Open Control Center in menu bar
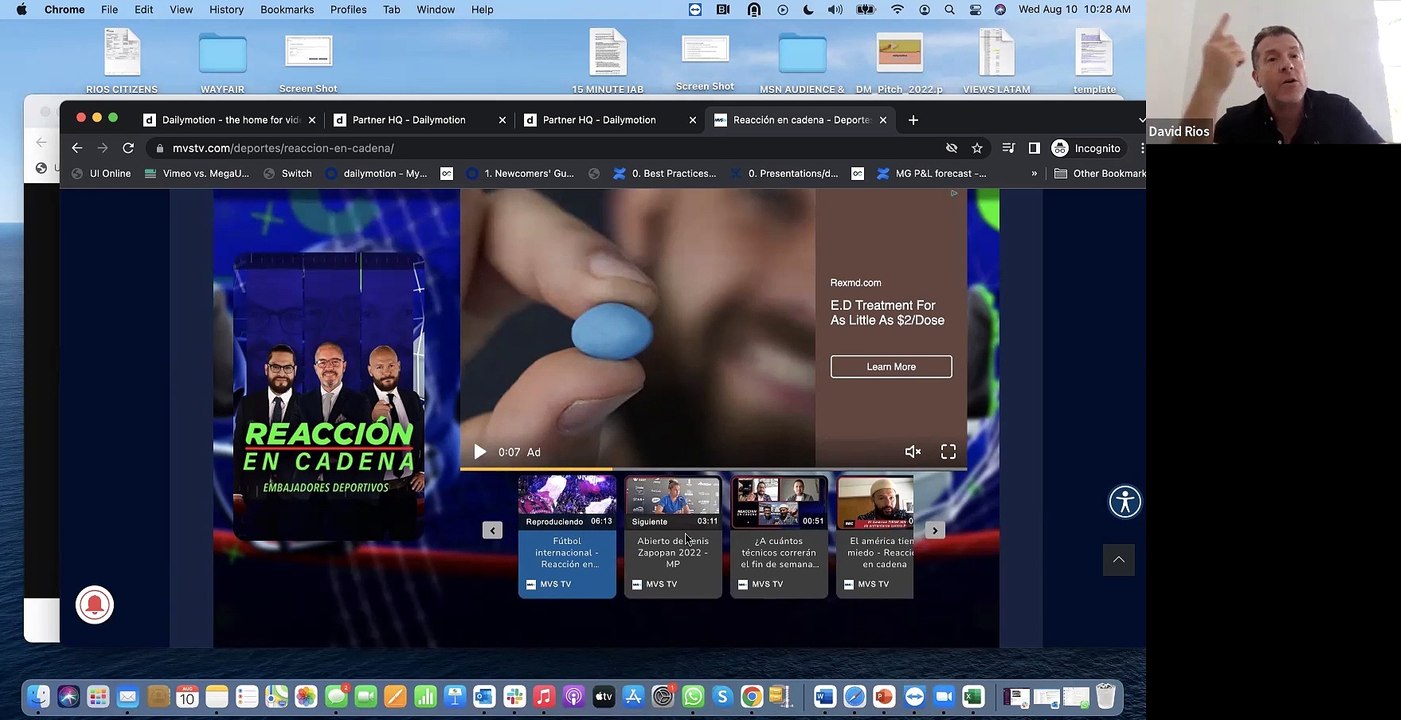 [x=975, y=9]
